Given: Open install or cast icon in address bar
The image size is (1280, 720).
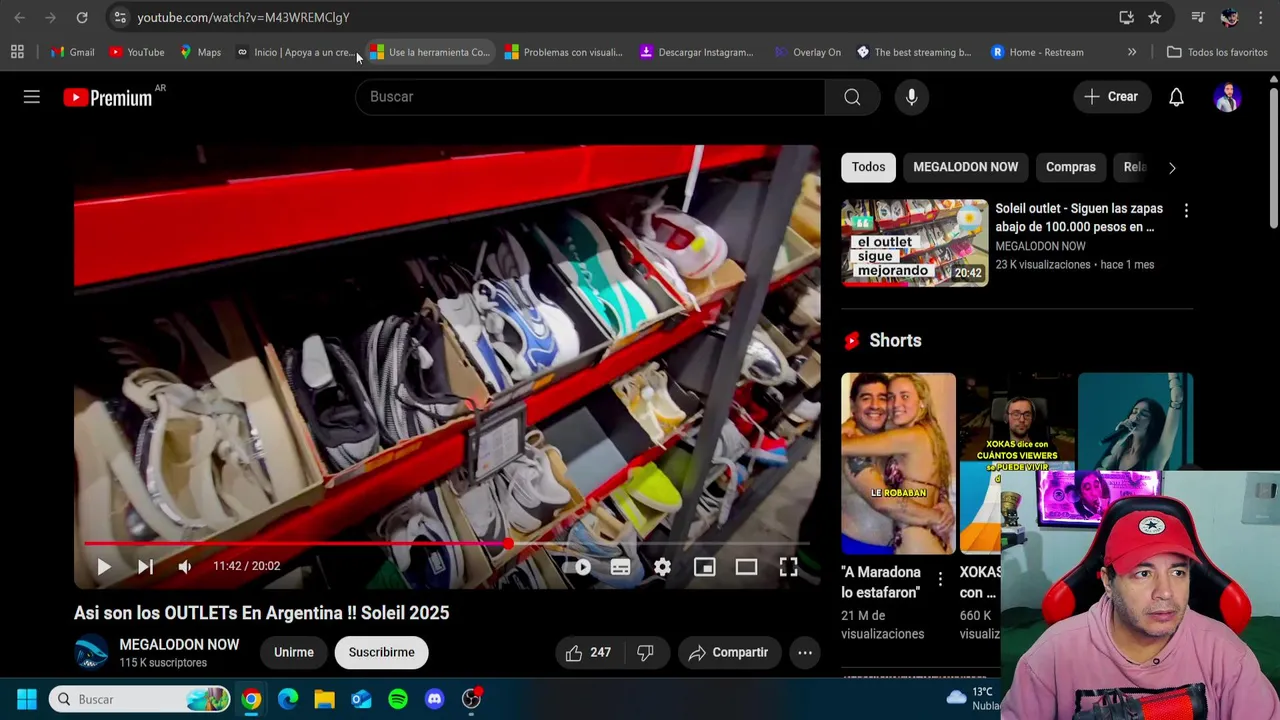Looking at the screenshot, I should click(1126, 17).
